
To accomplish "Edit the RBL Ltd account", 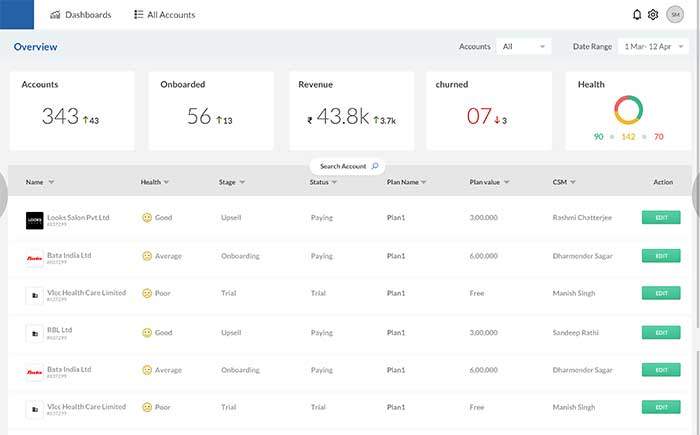I will click(661, 333).
